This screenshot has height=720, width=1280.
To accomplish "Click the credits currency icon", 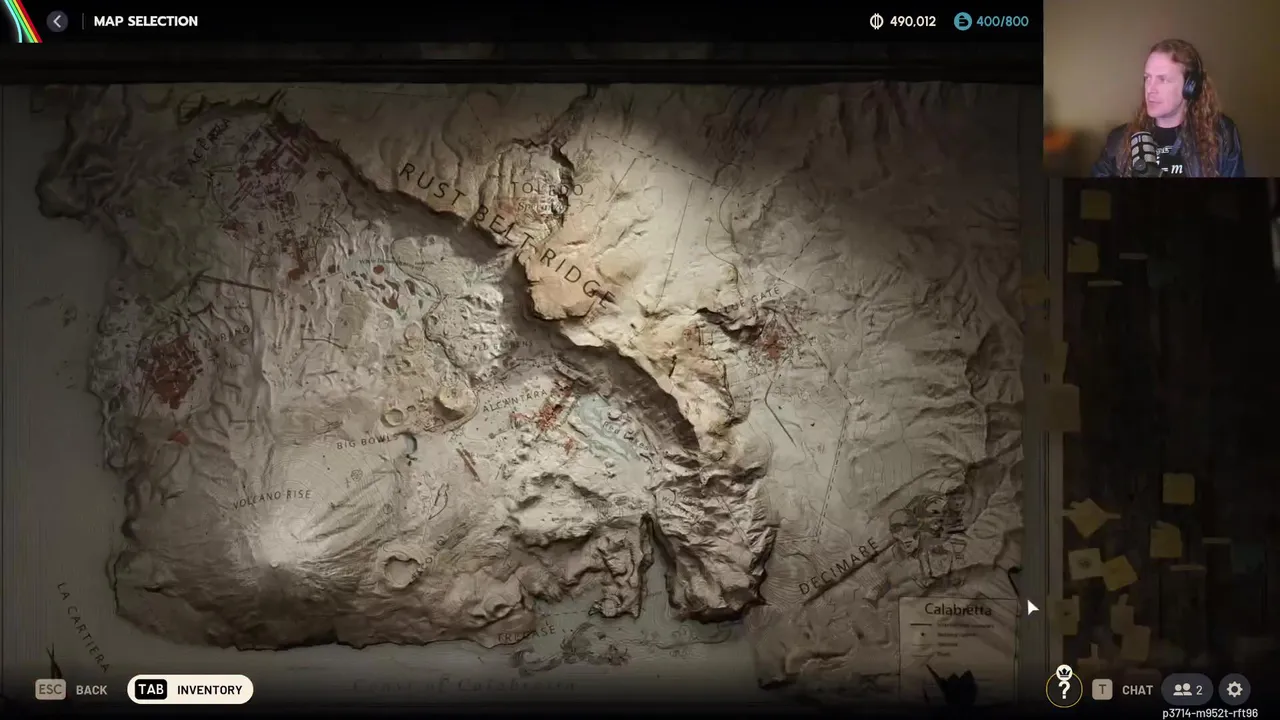I will pos(877,21).
